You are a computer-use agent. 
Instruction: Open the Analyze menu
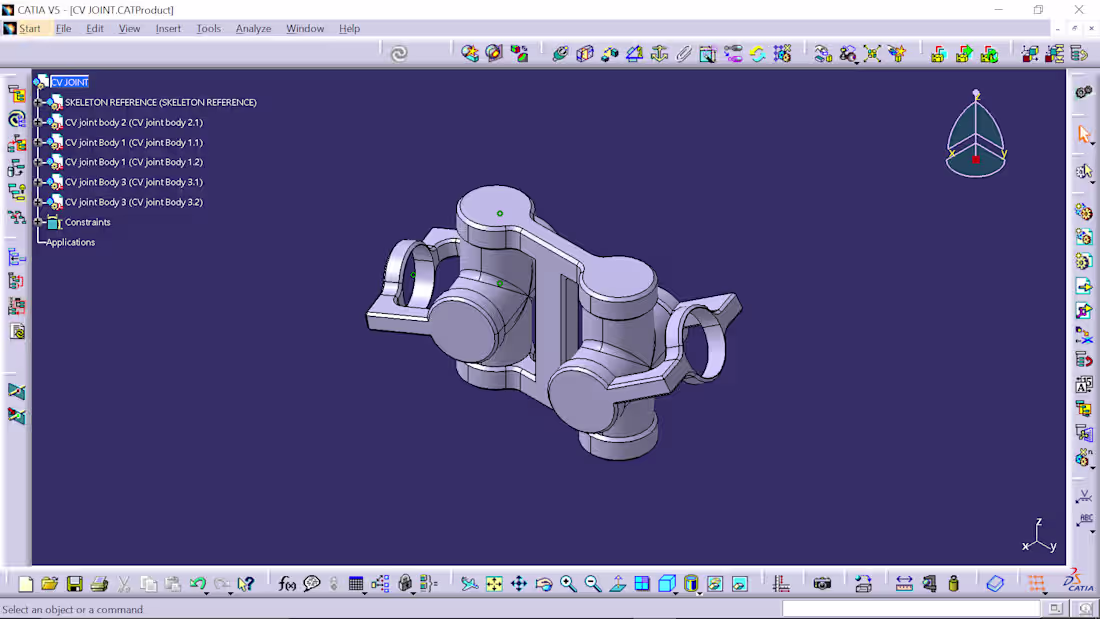click(253, 28)
